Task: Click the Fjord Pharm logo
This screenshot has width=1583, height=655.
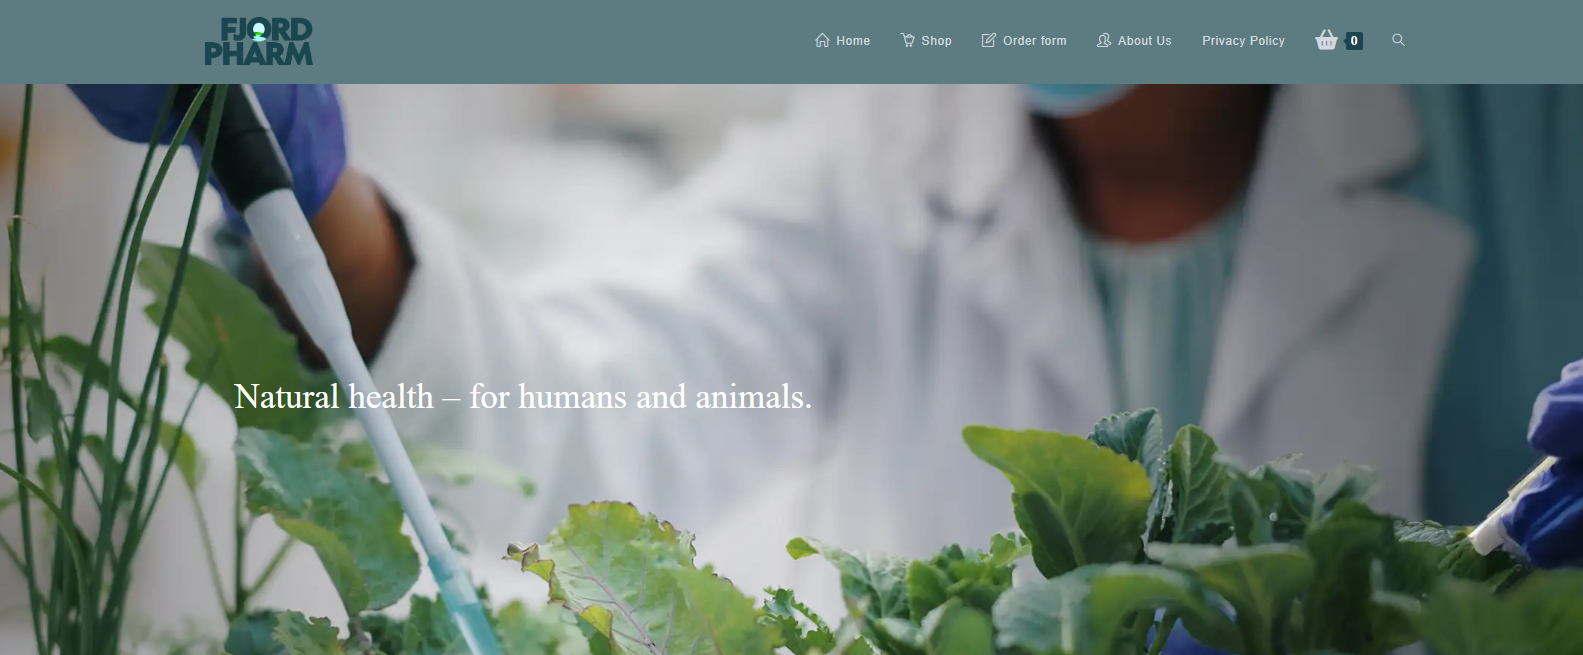Action: tap(259, 42)
